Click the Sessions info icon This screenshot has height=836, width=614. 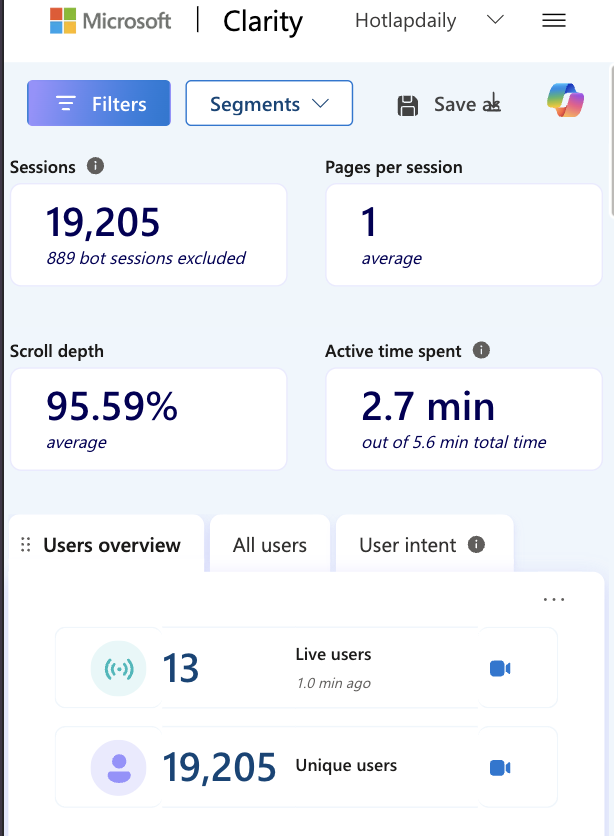(95, 166)
